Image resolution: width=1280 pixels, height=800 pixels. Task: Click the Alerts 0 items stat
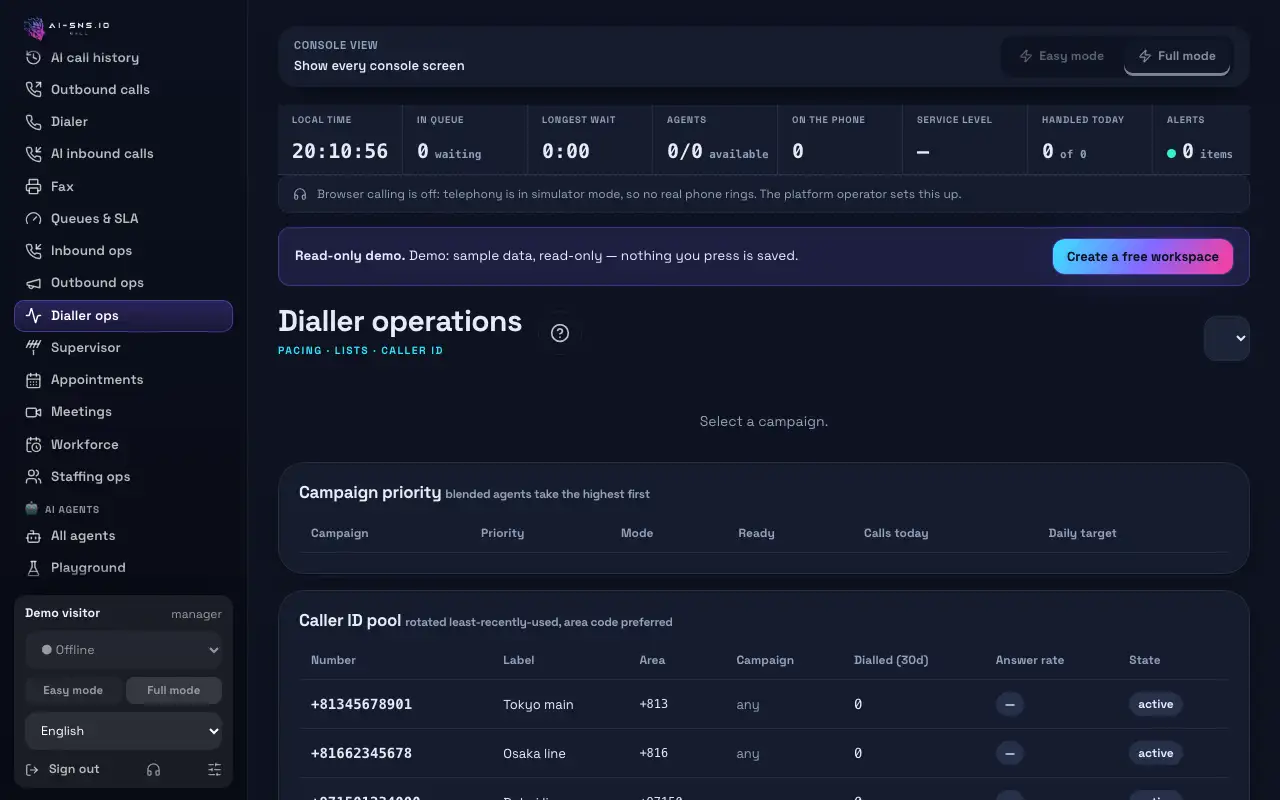pos(1200,141)
